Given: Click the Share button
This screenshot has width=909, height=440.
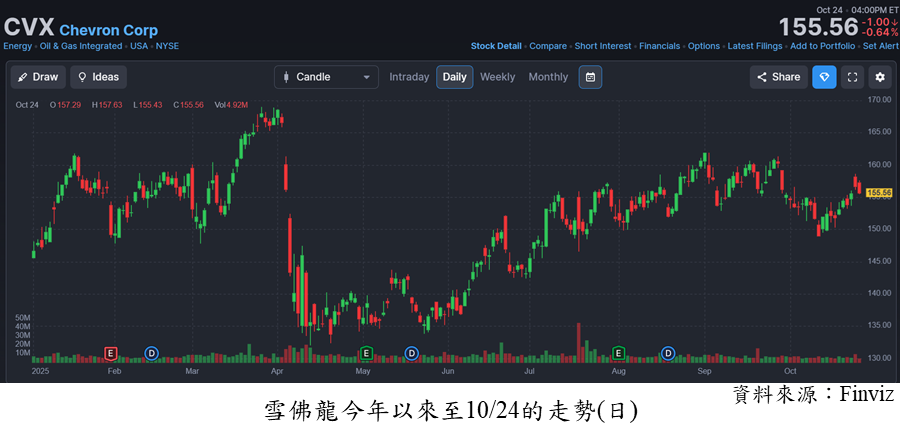Looking at the screenshot, I should click(778, 77).
